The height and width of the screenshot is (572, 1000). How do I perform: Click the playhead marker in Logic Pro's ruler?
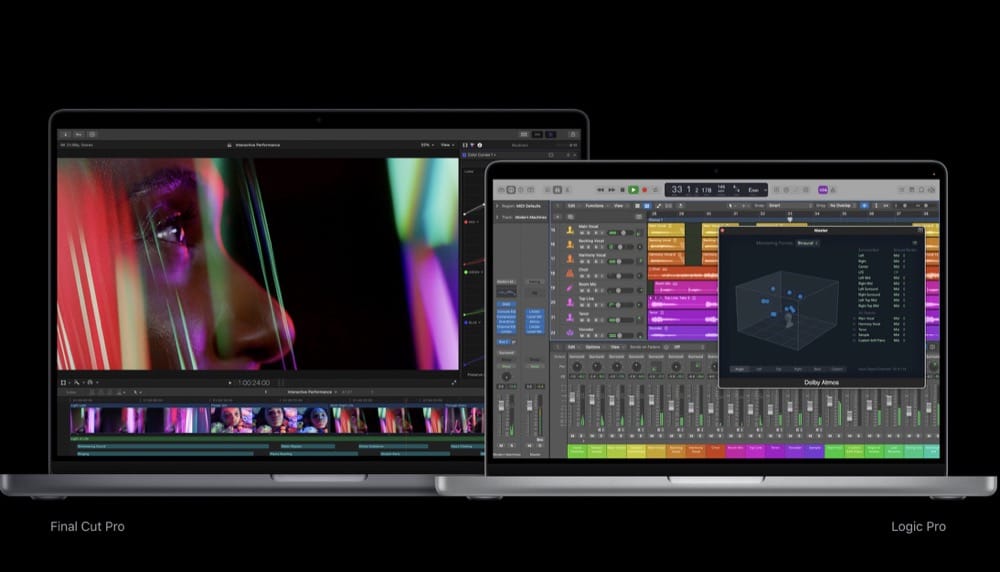[790, 219]
